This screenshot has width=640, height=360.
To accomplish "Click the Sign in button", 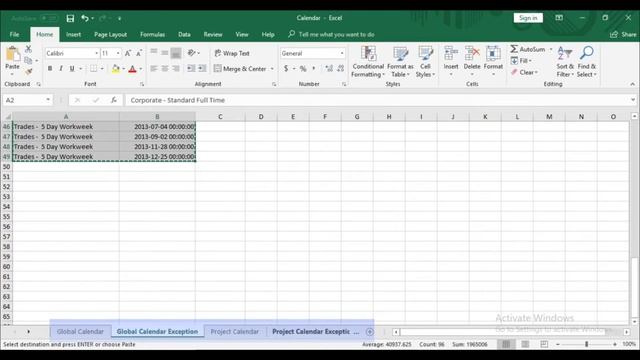I will click(x=528, y=18).
